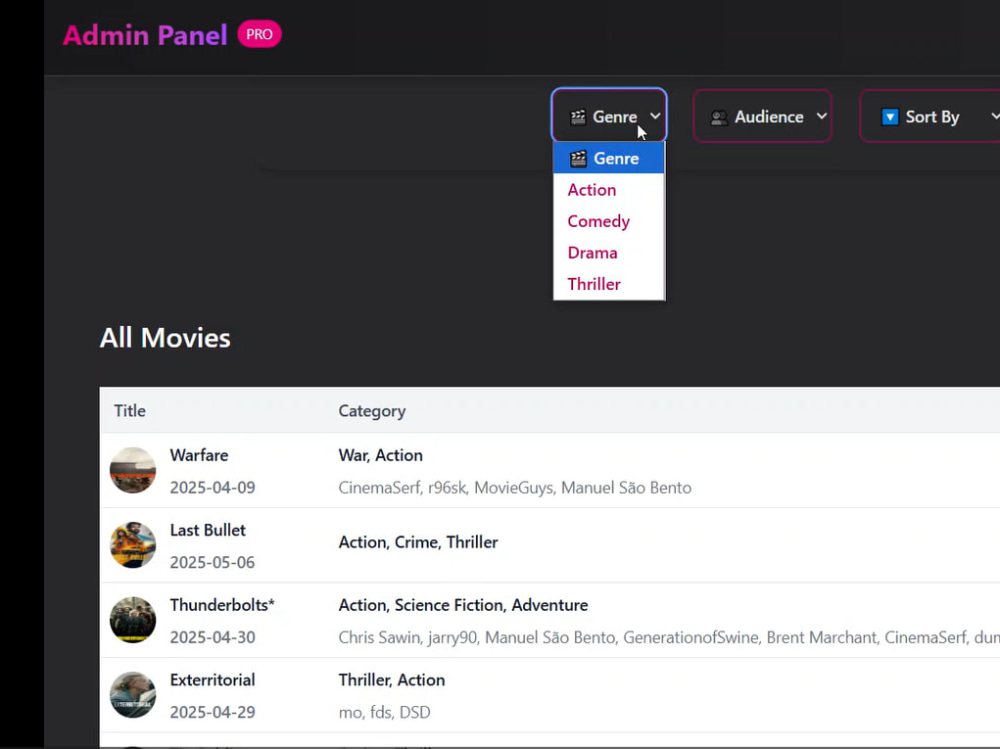
Task: Click the date 2025-04-09
Action: tap(212, 487)
